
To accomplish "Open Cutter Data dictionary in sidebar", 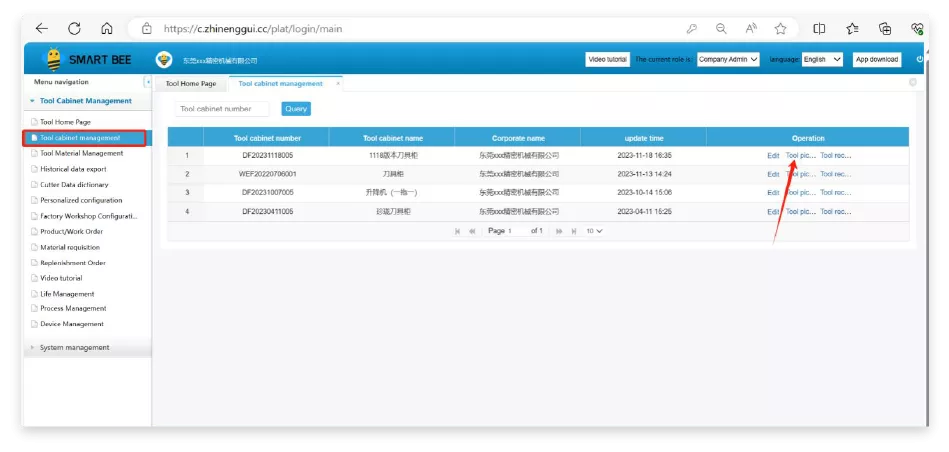I will coord(74,185).
